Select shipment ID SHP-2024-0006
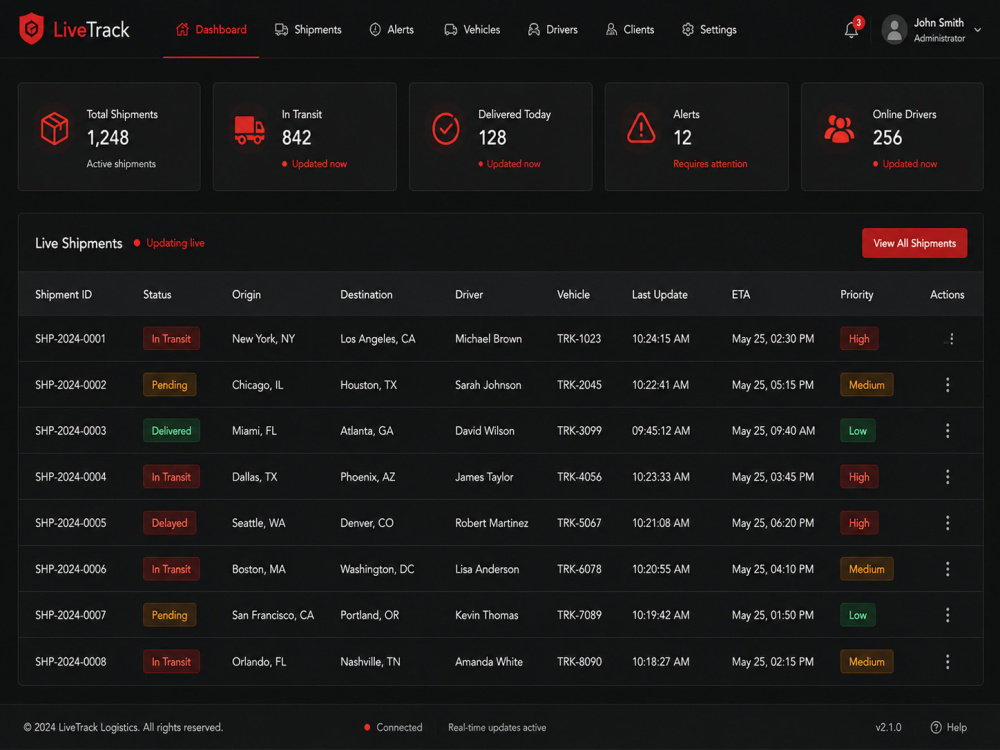The height and width of the screenshot is (750, 1000). click(x=70, y=569)
